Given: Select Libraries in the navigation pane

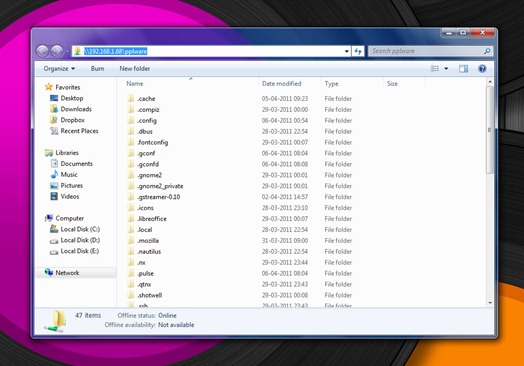Looking at the screenshot, I should point(67,152).
